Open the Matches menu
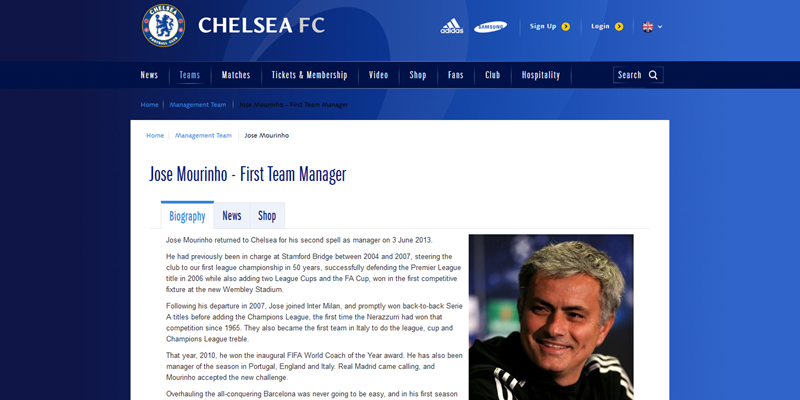This screenshot has width=800, height=400. [x=236, y=75]
